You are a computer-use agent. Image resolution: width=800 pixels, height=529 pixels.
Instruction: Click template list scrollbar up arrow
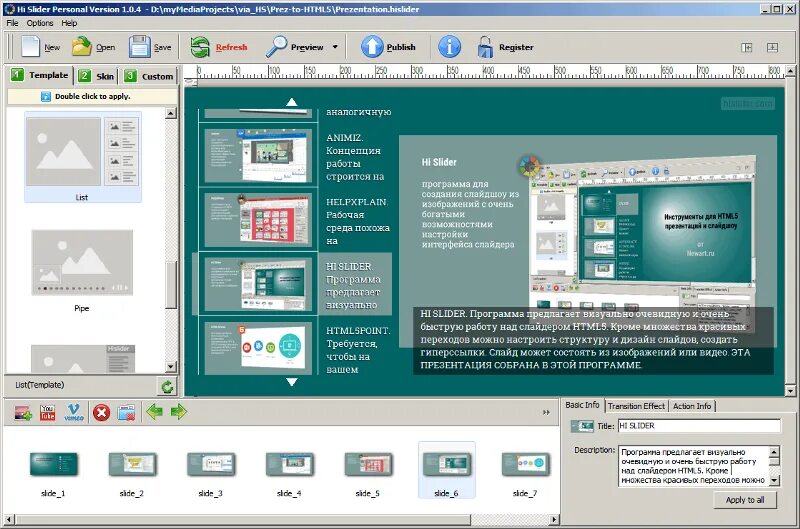171,113
